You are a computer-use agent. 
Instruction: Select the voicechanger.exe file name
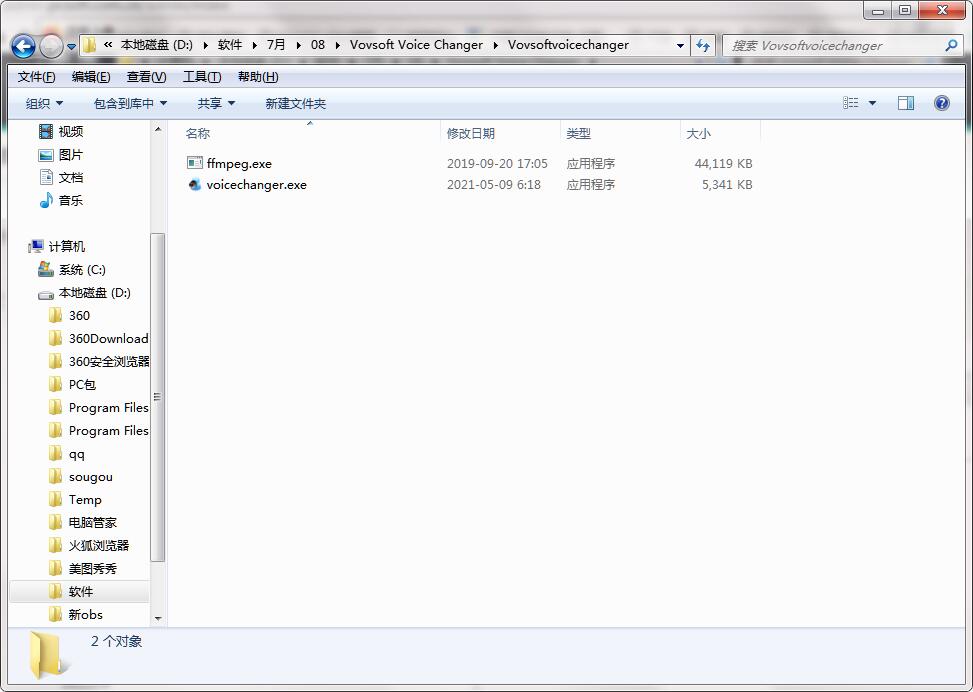coord(256,185)
